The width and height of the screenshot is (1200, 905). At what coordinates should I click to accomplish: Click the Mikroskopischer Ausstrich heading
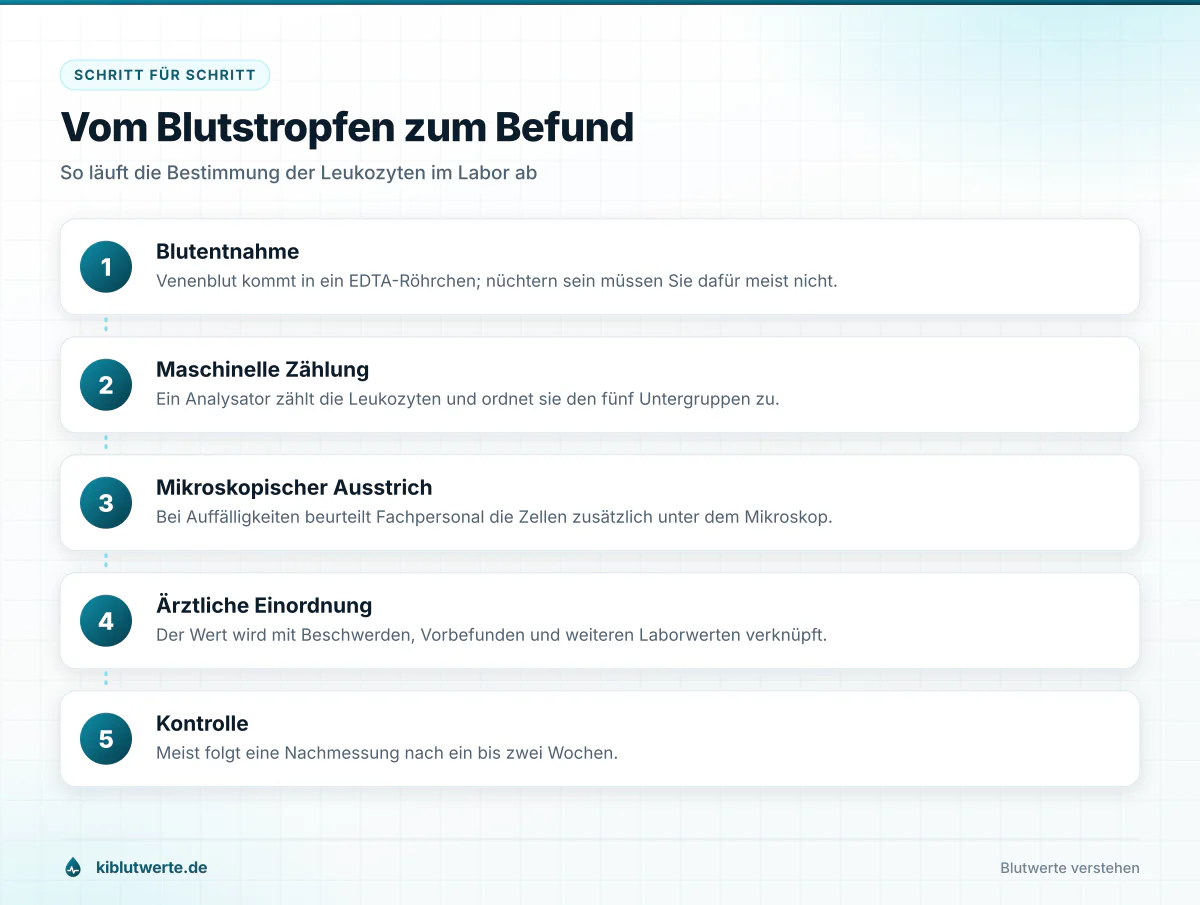[294, 488]
